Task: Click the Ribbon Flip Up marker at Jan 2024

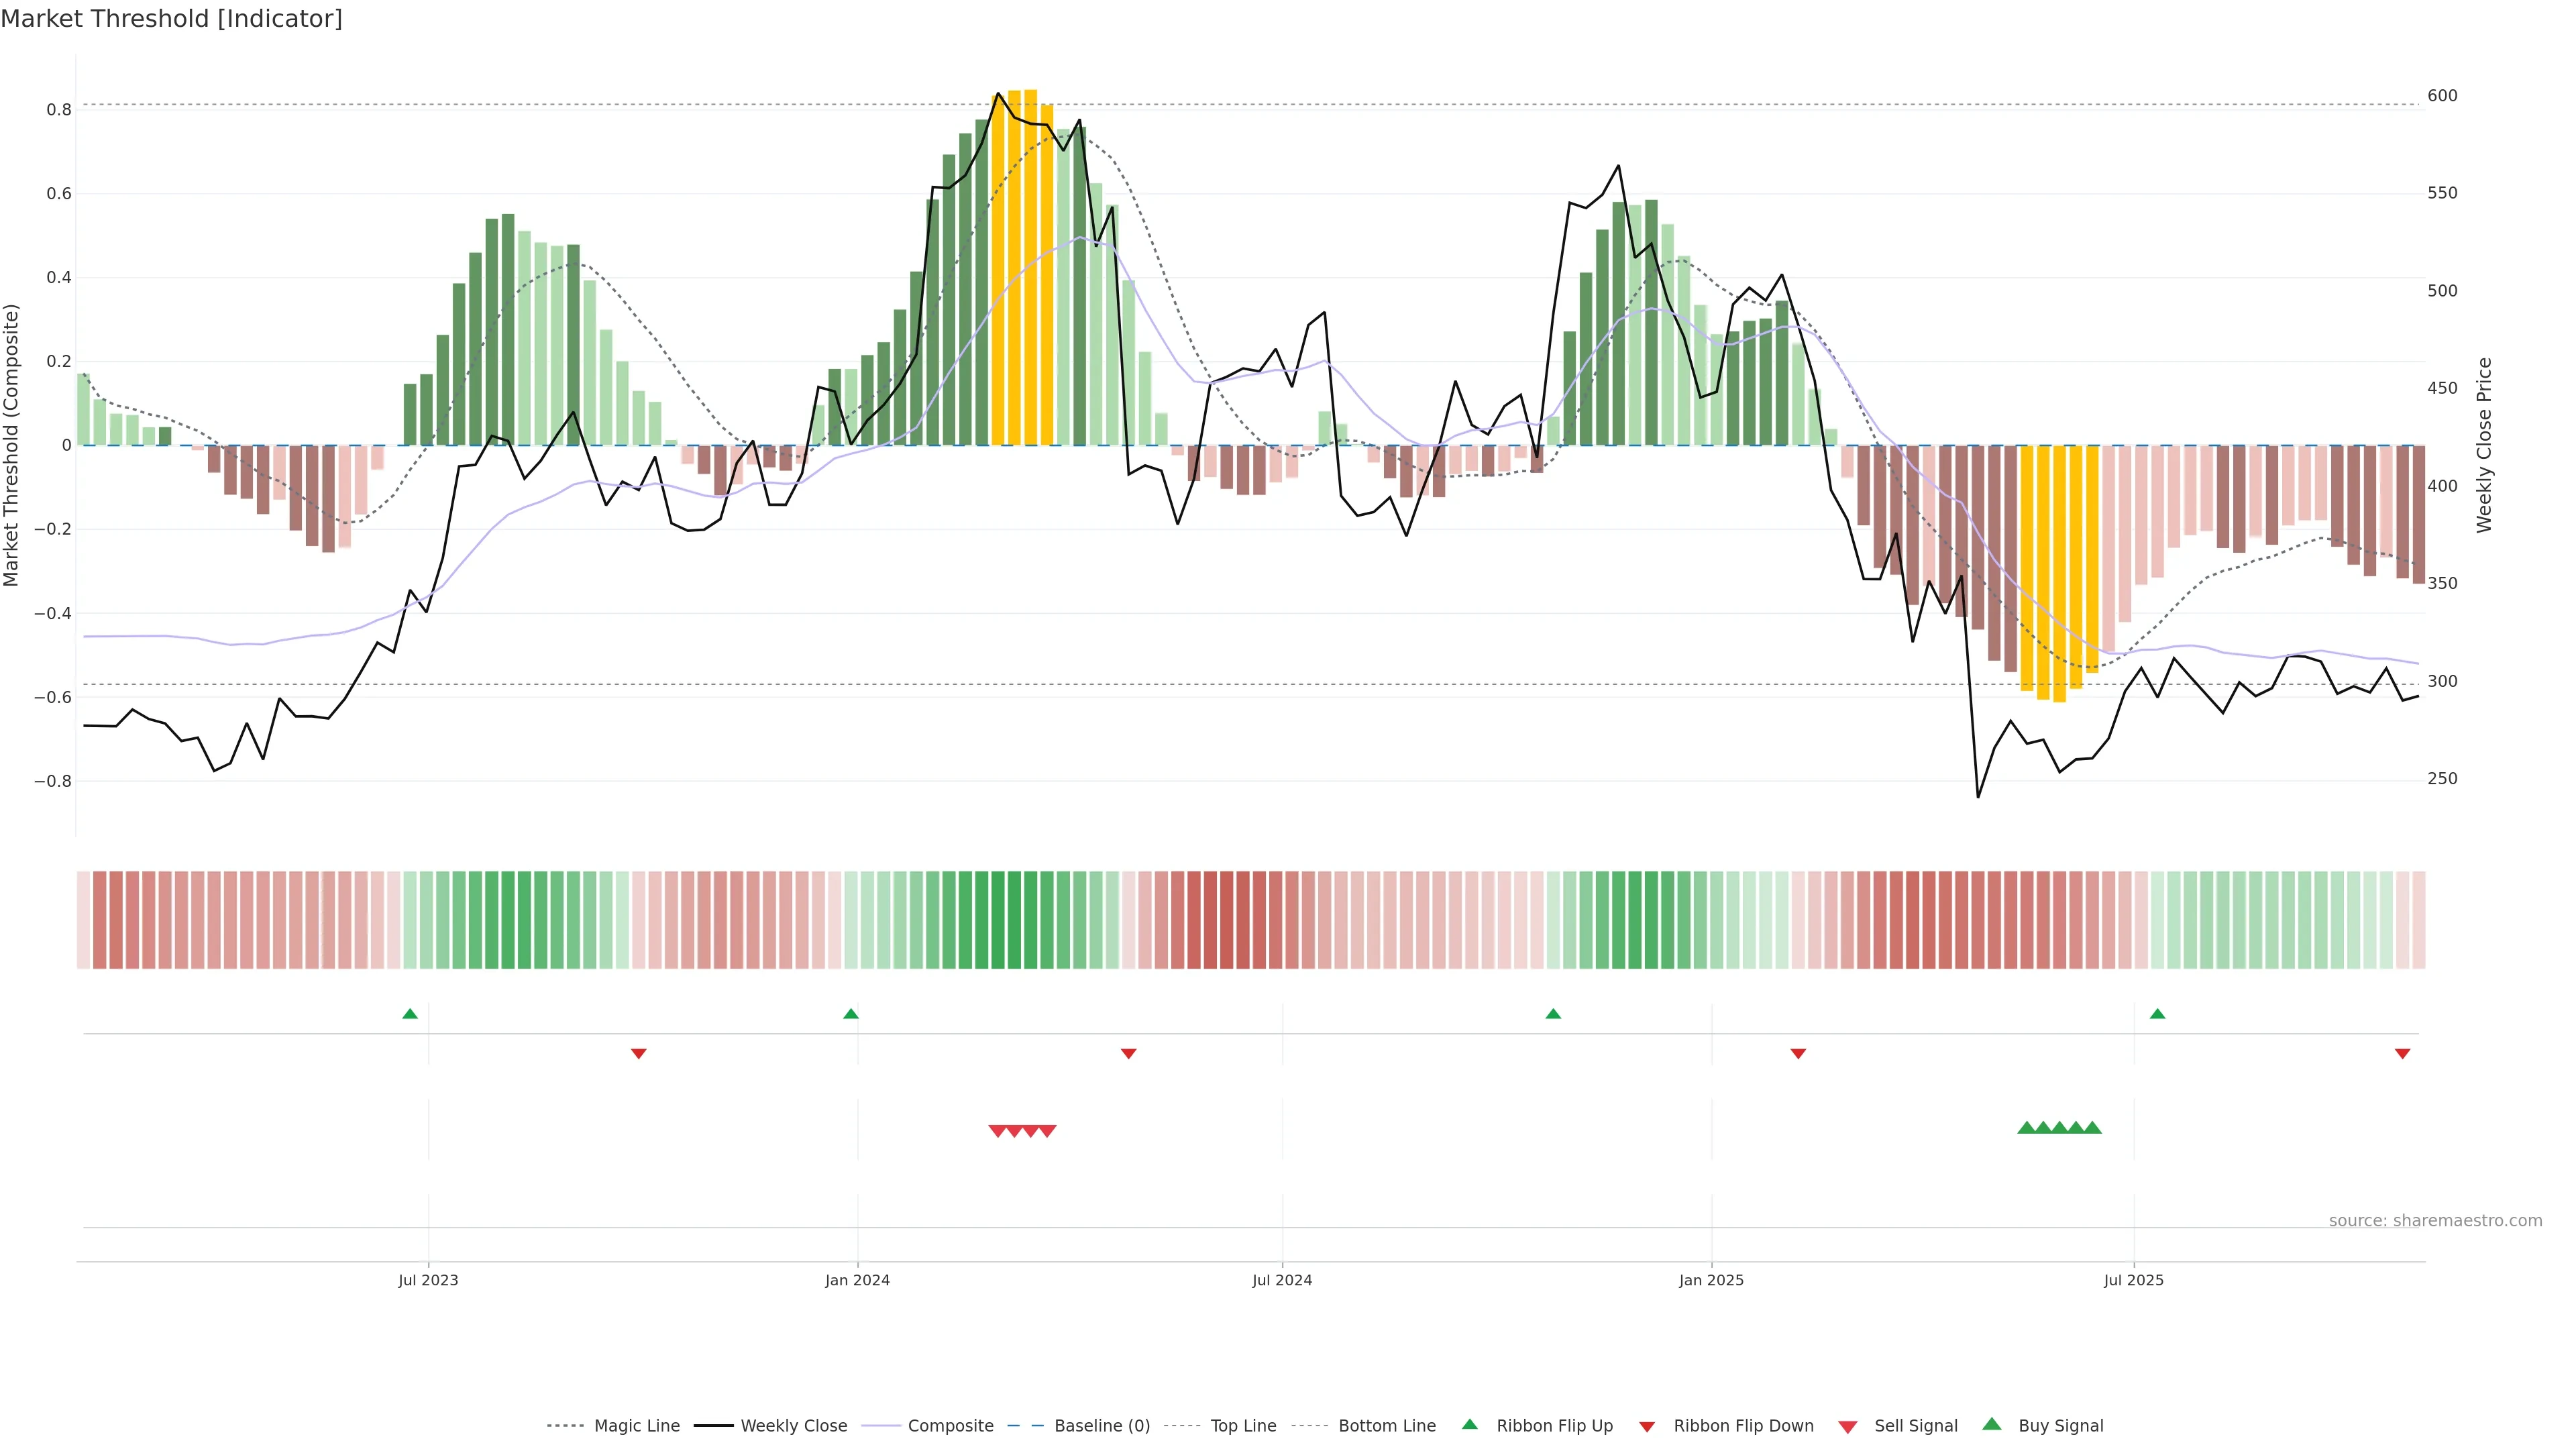Action: [x=851, y=1014]
